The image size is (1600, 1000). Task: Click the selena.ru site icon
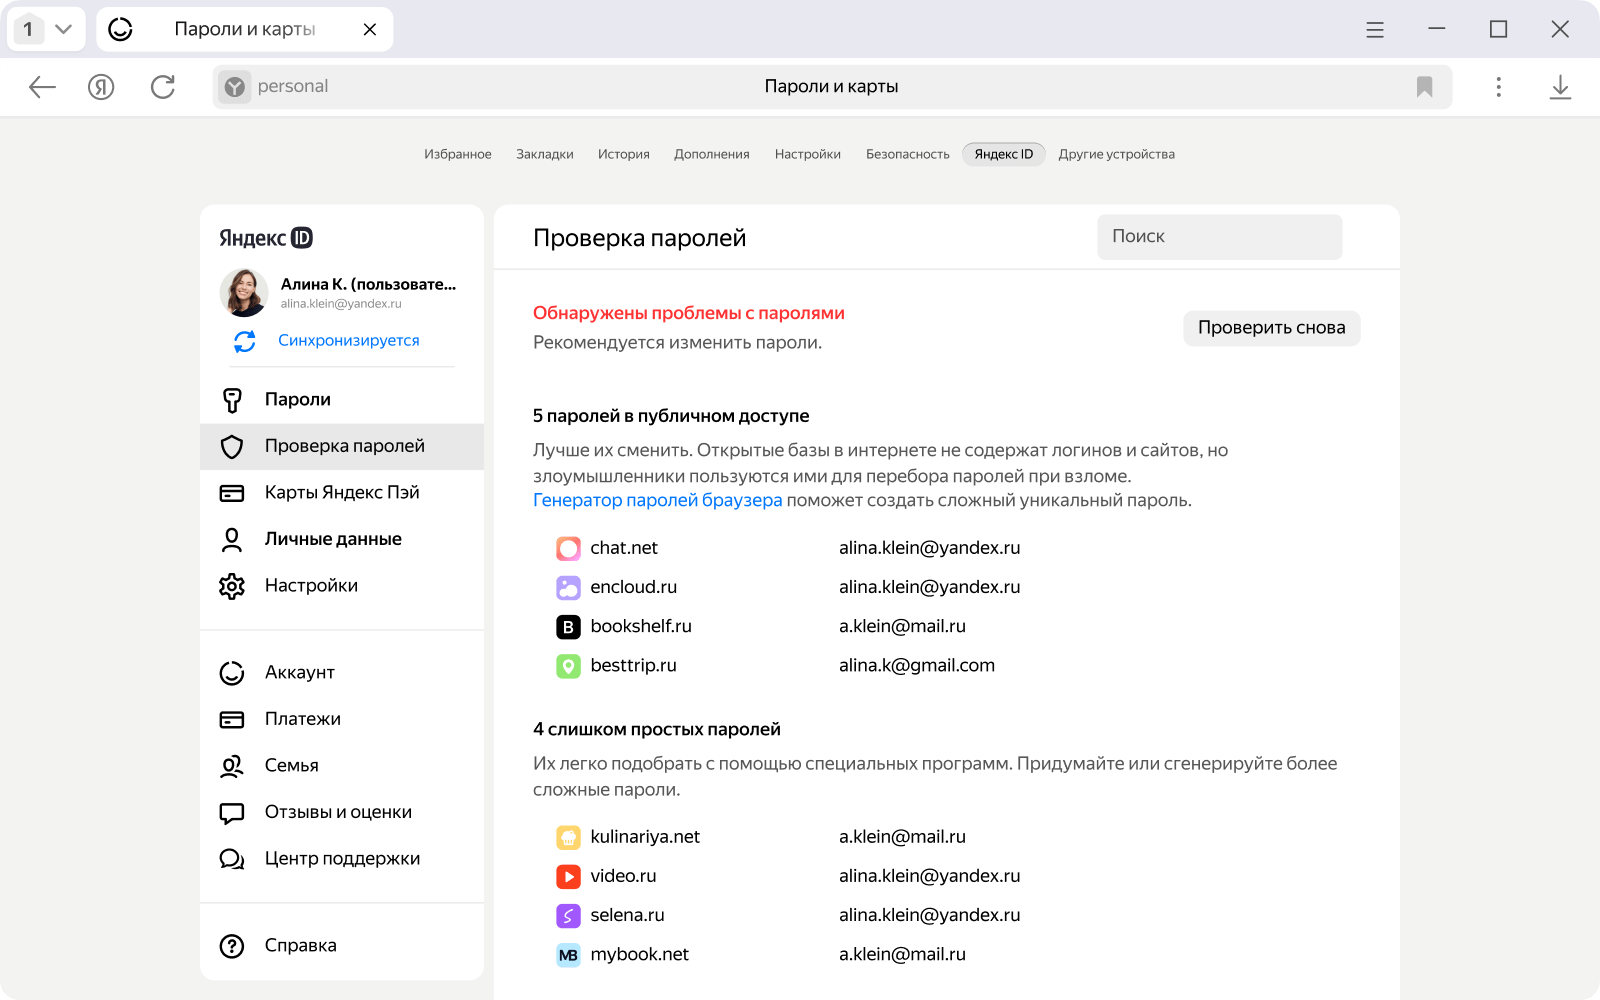568,915
